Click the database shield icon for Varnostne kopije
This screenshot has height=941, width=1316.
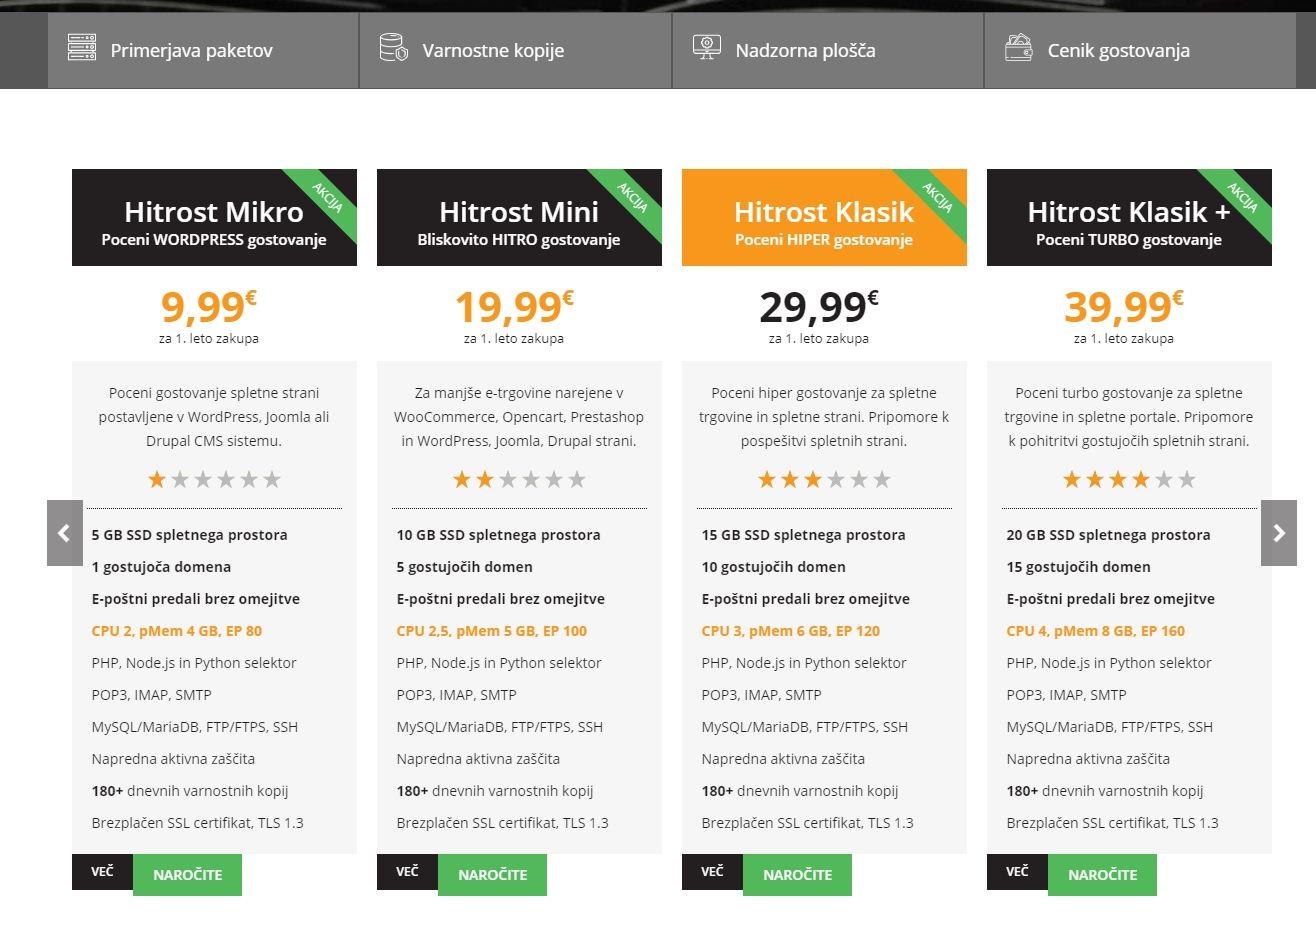[x=394, y=48]
